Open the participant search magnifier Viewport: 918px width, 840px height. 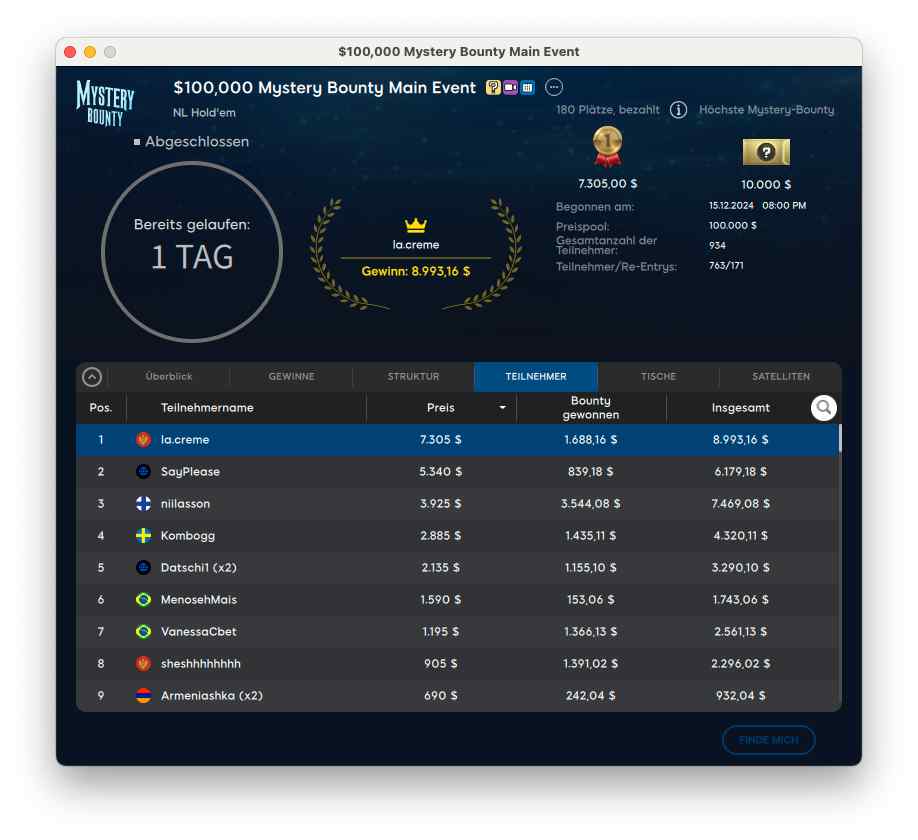click(x=823, y=408)
